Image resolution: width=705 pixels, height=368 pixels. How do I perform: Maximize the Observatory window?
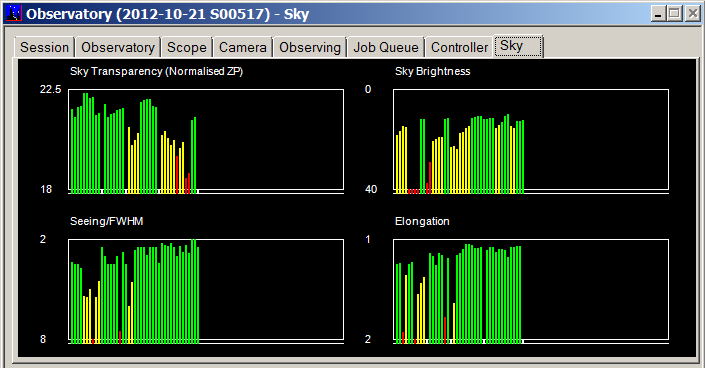674,14
